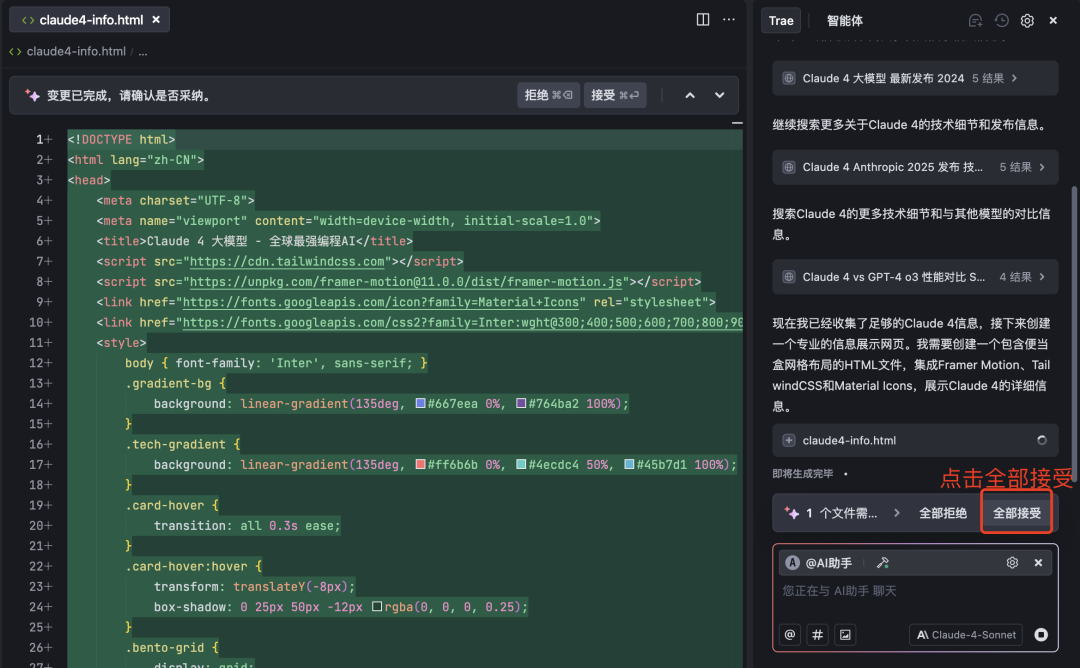The width and height of the screenshot is (1080, 668).
Task: Click the 拒绝 reject button
Action: pyautogui.click(x=548, y=95)
